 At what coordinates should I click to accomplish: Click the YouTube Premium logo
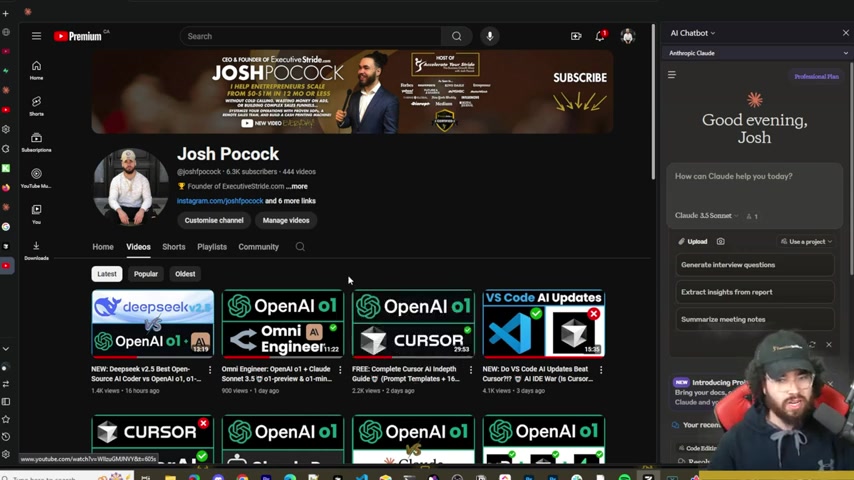(78, 36)
